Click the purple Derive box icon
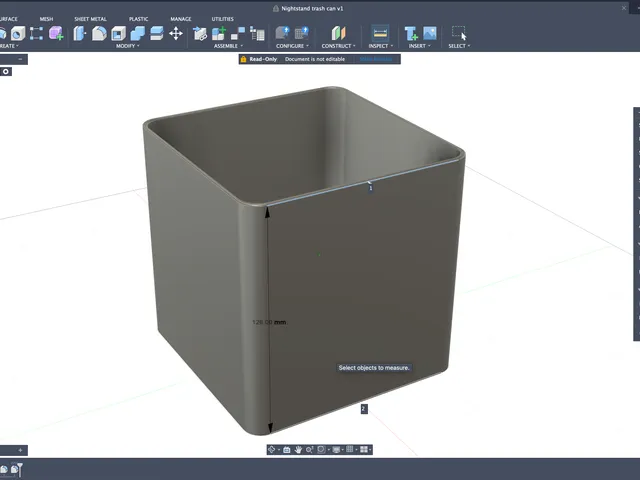Viewport: 640px width, 480px height. (x=56, y=33)
